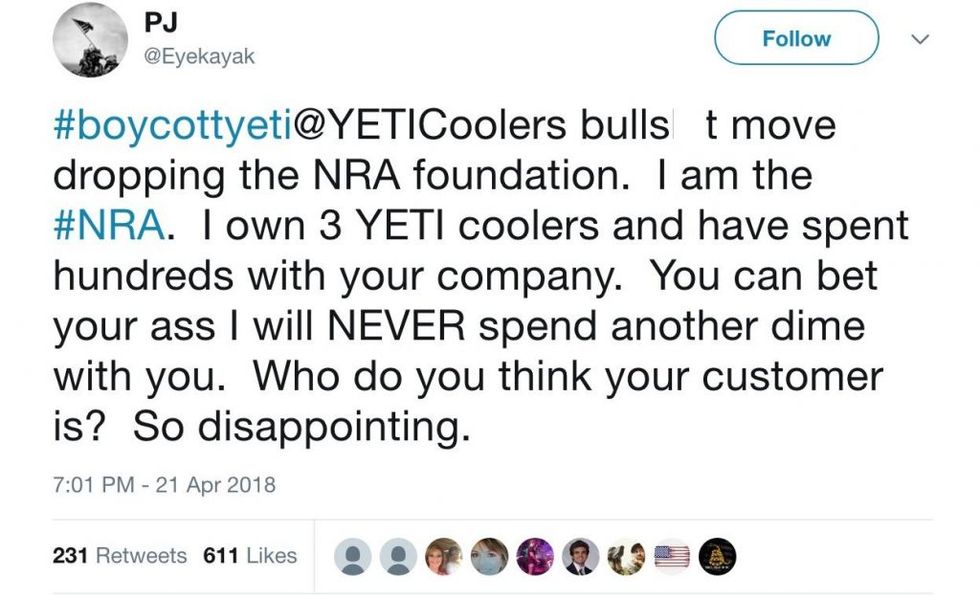Image resolution: width=980 pixels, height=595 pixels.
Task: Open the liker avatar right of suited man
Action: [x=626, y=556]
